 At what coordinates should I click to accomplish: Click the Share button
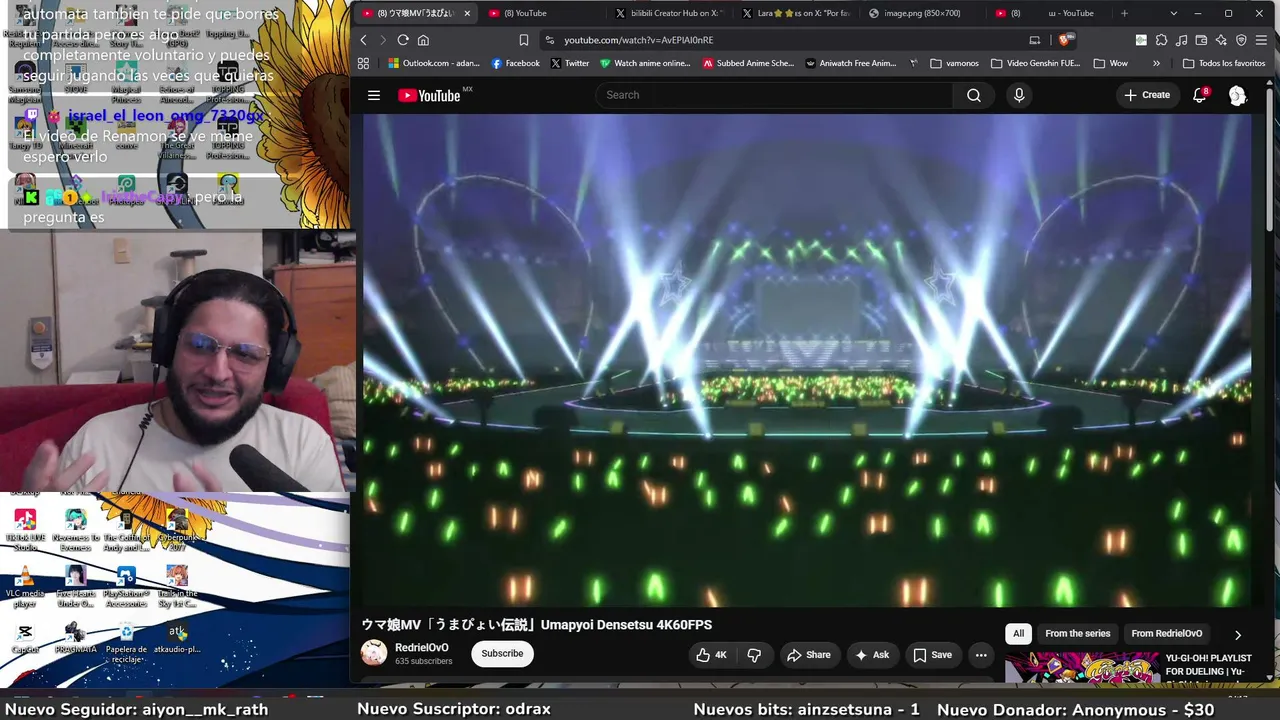click(808, 655)
